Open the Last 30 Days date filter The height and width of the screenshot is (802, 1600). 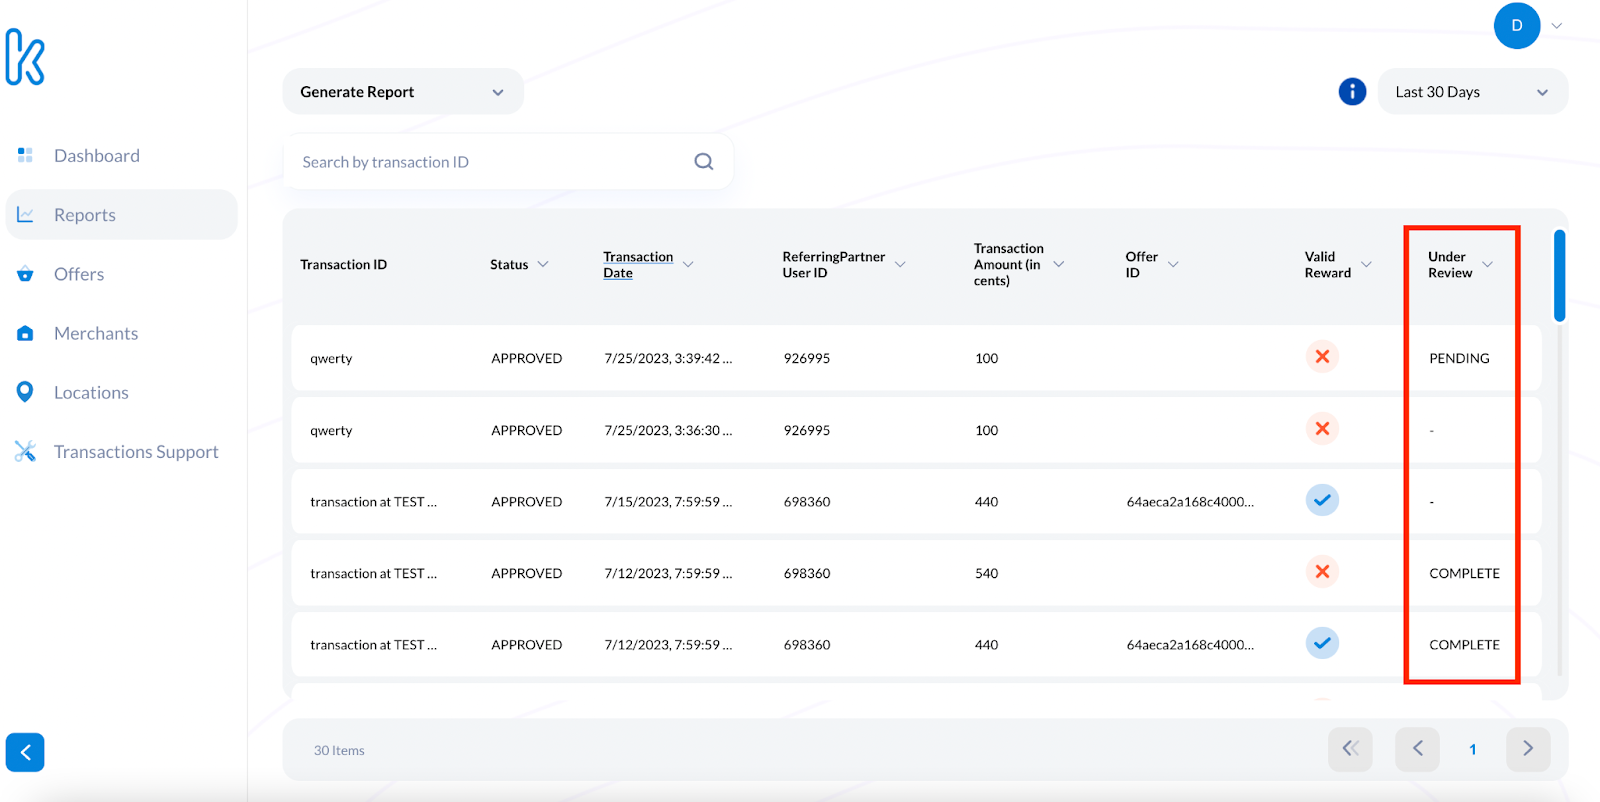point(1472,92)
